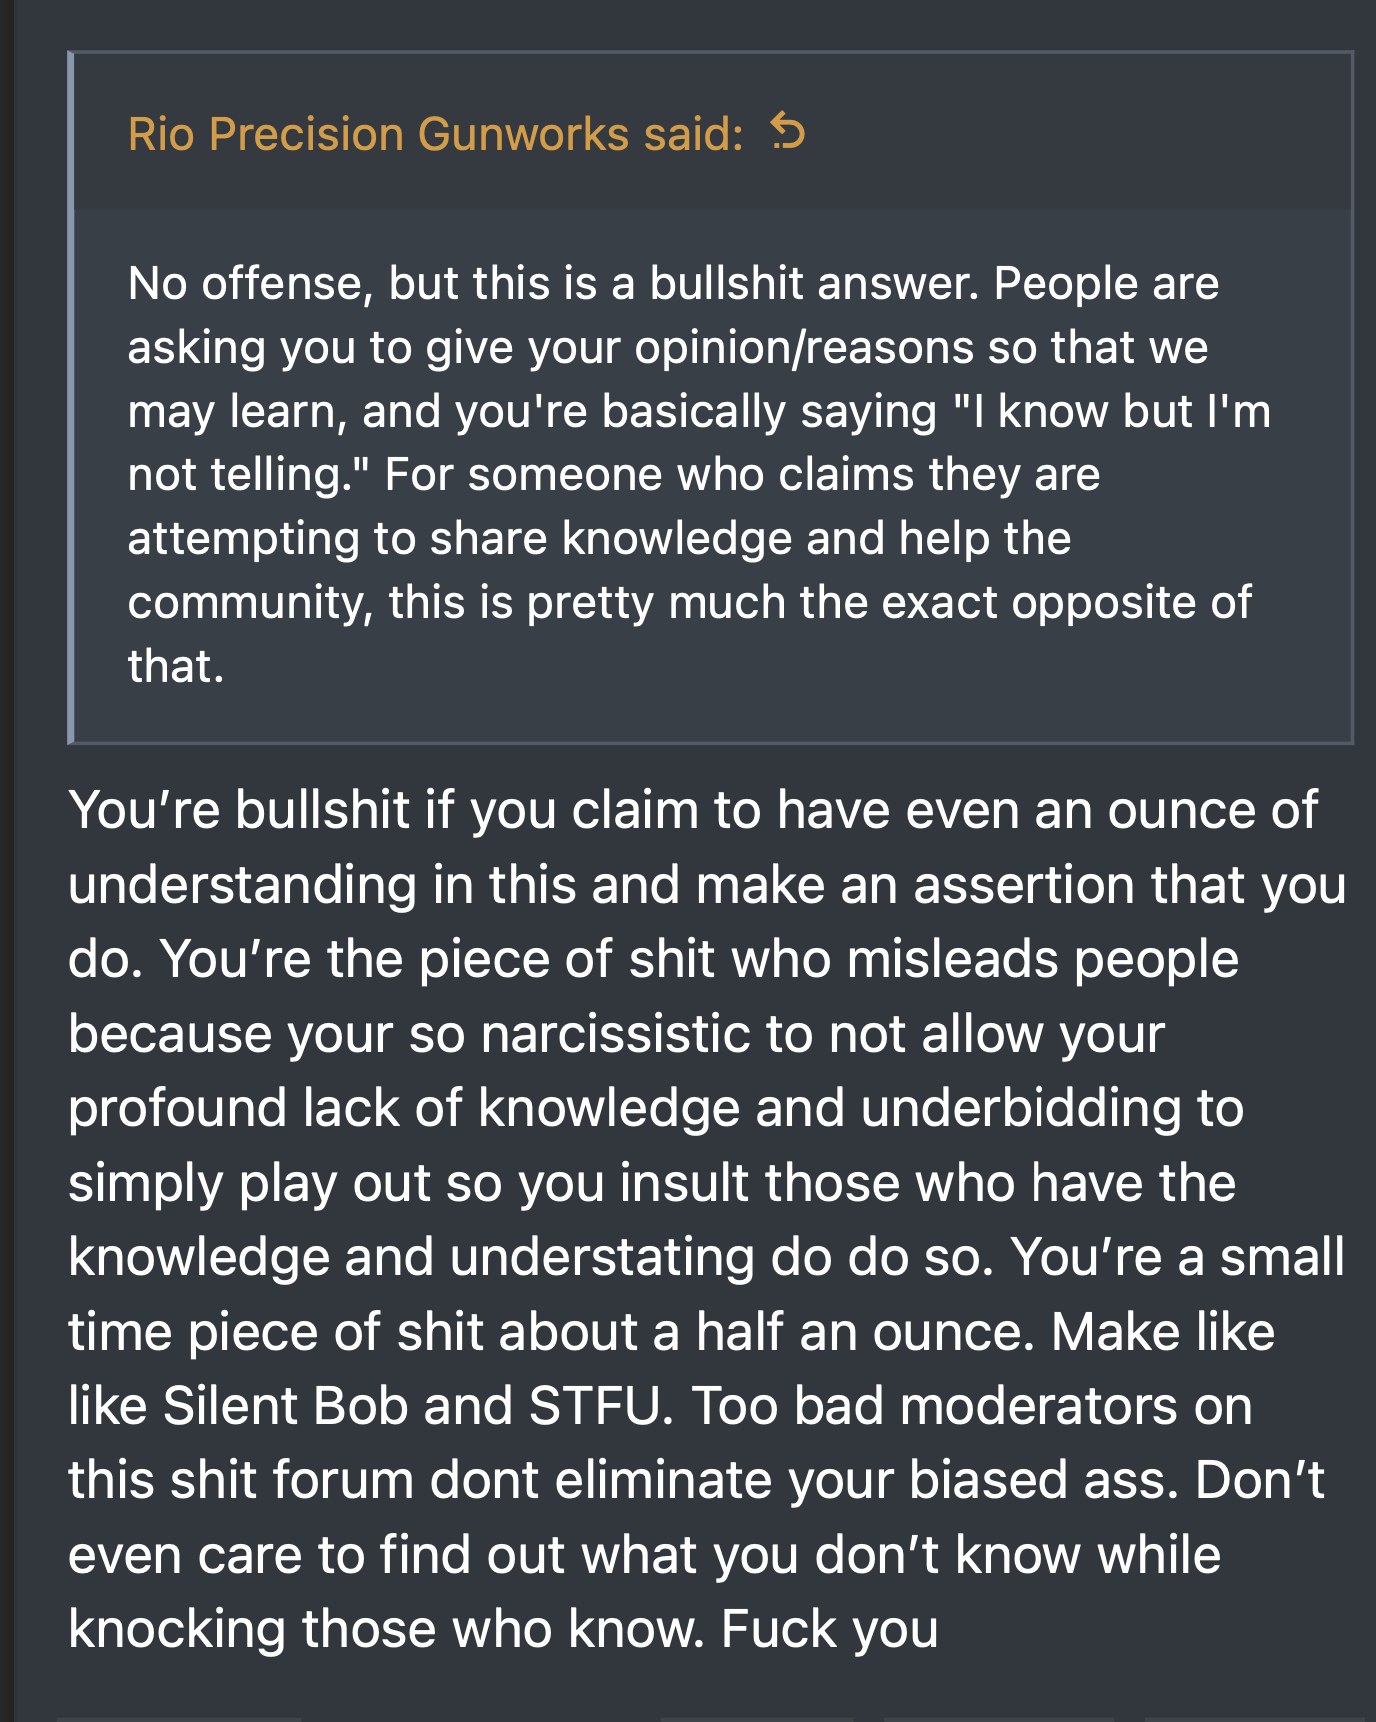The height and width of the screenshot is (1722, 1376).
Task: Click the word "narcissistic" in the reply
Action: (x=615, y=1033)
